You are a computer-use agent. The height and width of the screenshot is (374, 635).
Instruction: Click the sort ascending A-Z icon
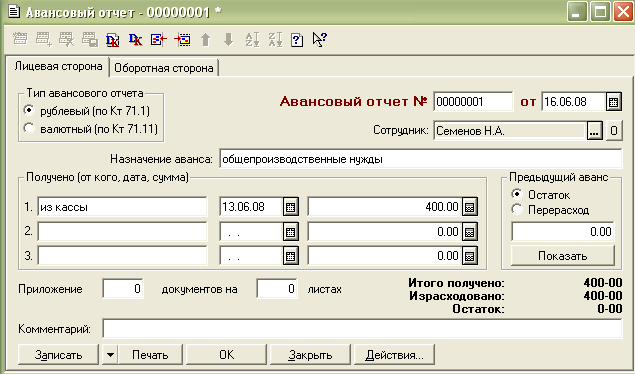tap(252, 39)
